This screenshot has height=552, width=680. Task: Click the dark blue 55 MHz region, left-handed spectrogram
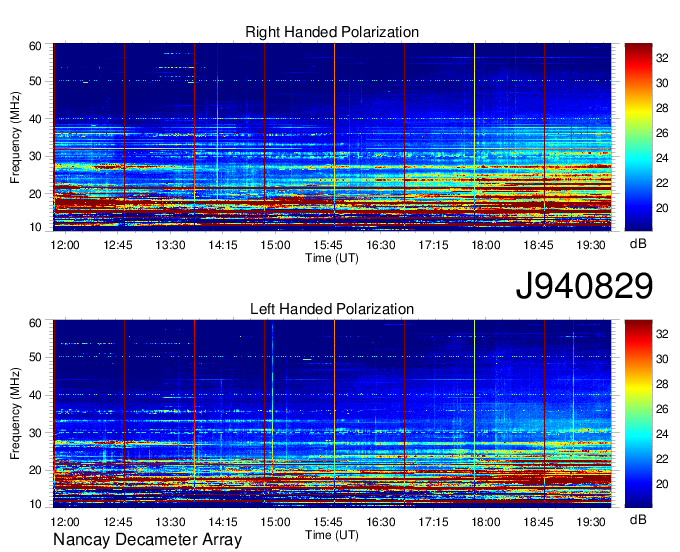tap(332, 338)
